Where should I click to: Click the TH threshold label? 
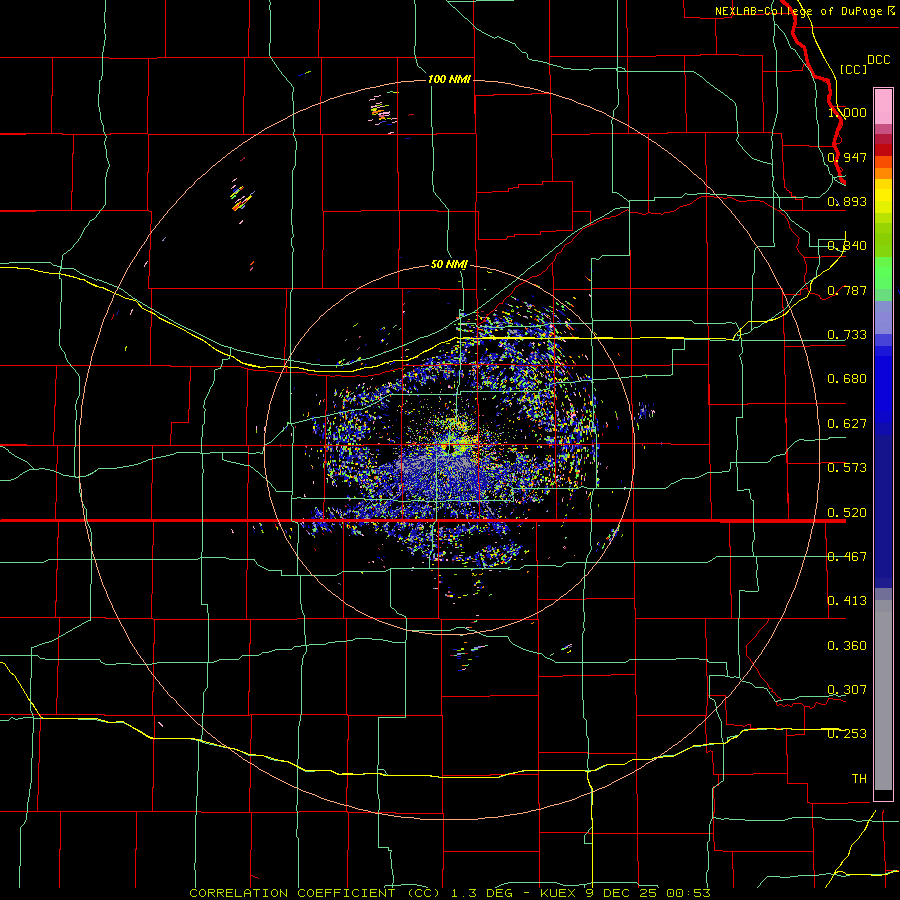(859, 779)
